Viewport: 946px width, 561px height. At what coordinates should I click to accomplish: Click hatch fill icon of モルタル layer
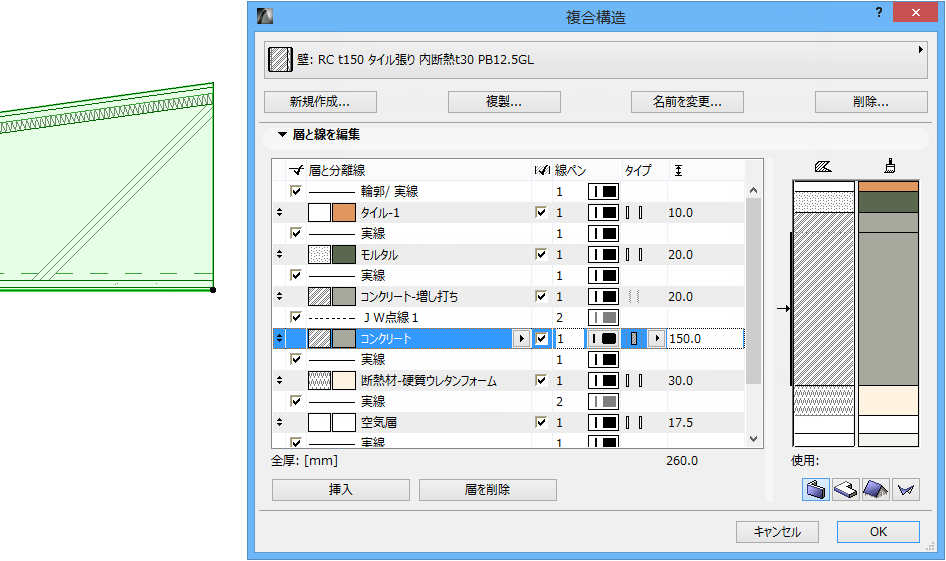tap(319, 255)
